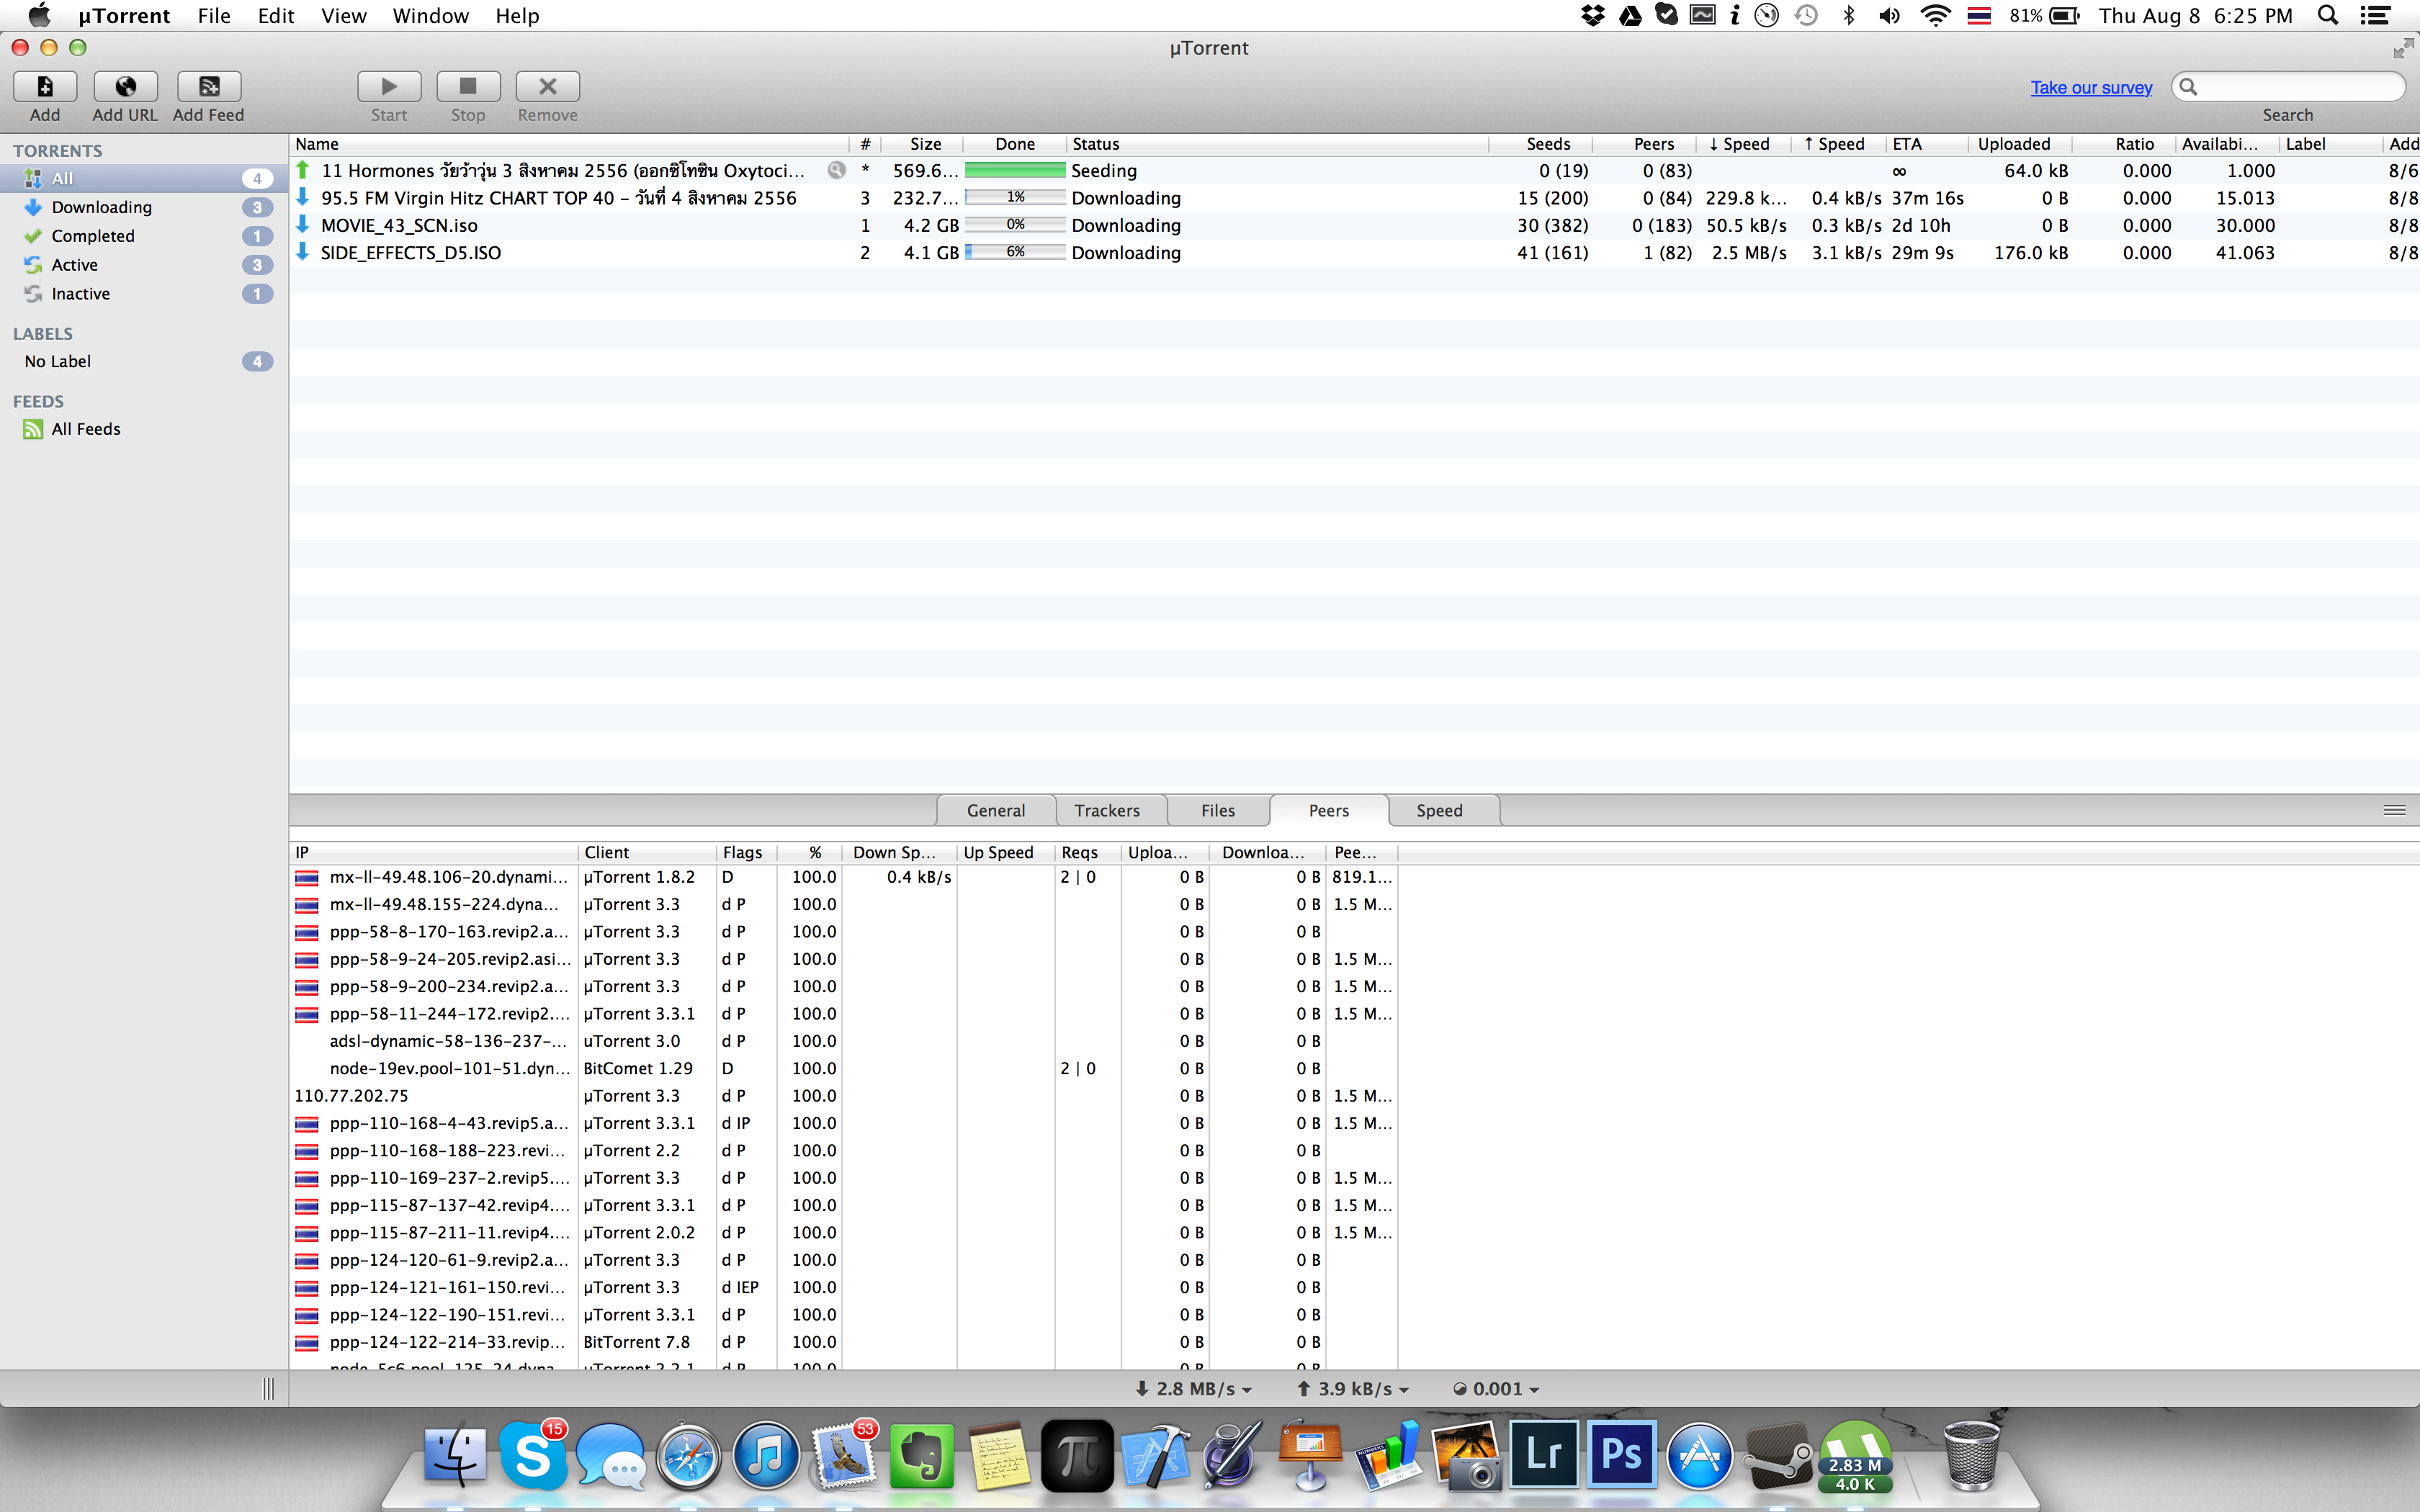Open All Feeds RSS item in sidebar

(x=85, y=429)
